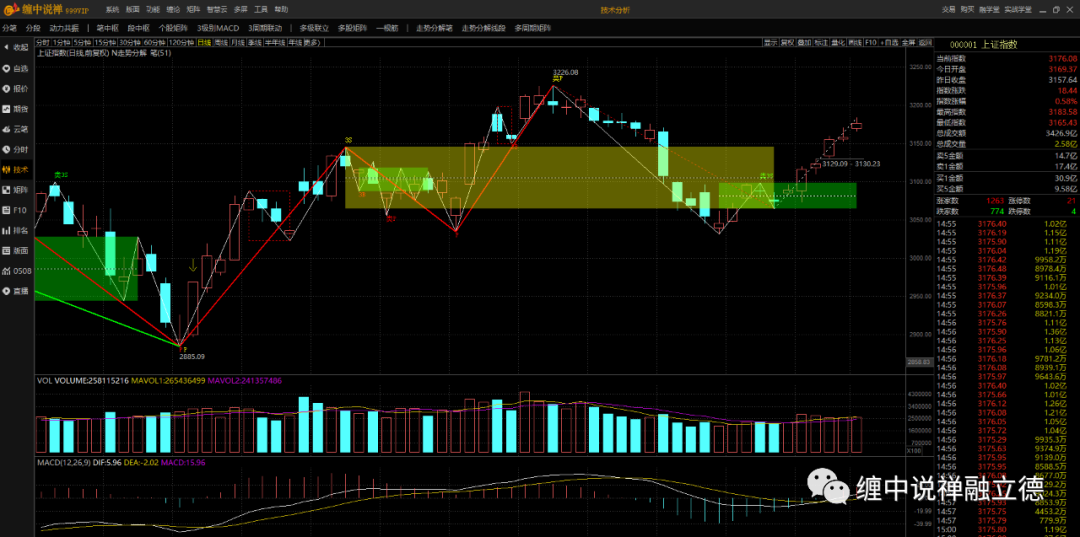
Task: Expand 更多 period options
Action: click(312, 43)
